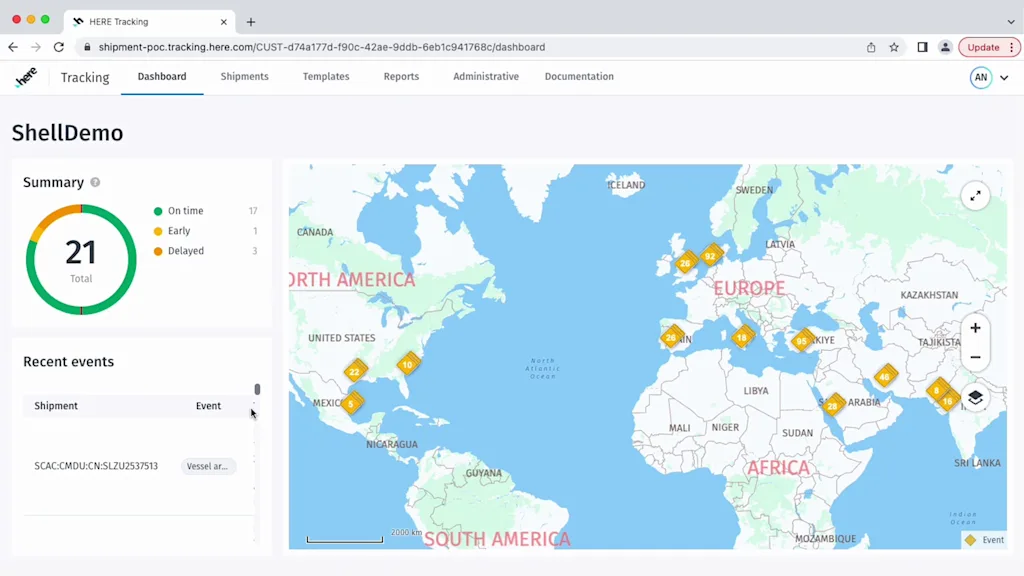The image size is (1024, 576).
Task: Open the Documentation page
Action: [x=579, y=76]
